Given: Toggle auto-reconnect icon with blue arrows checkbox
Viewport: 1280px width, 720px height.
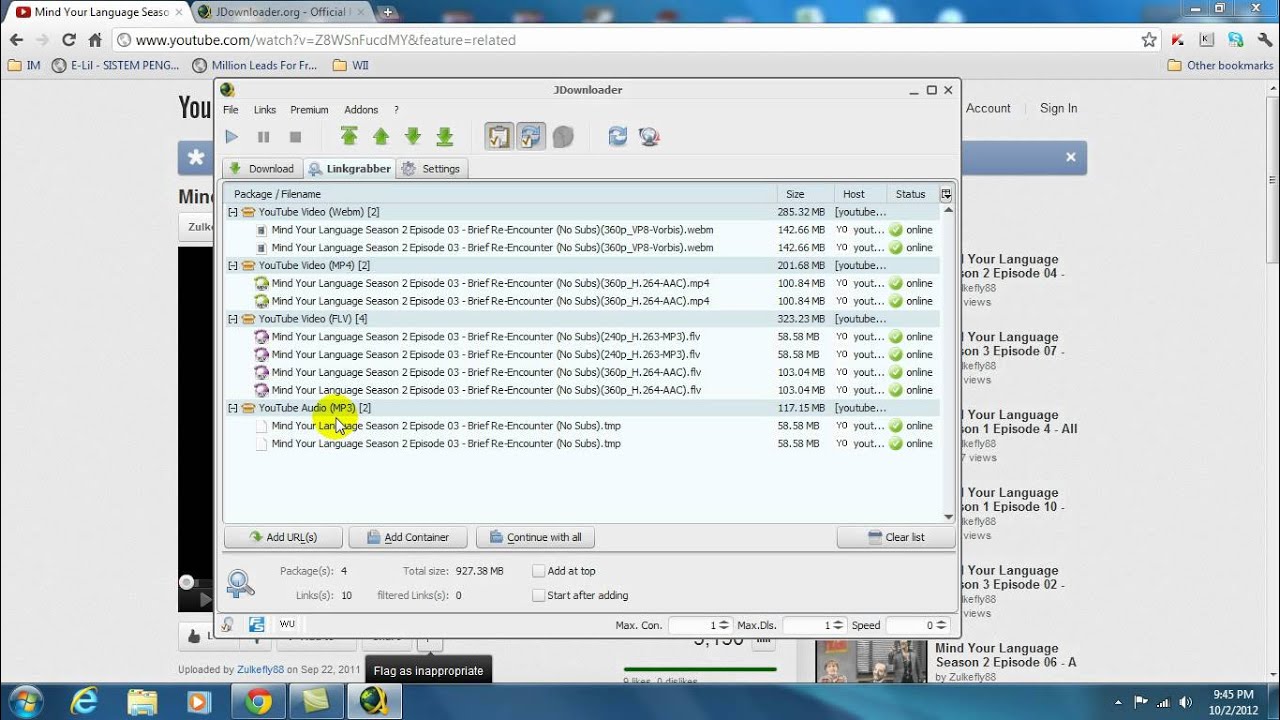Looking at the screenshot, I should 531,136.
